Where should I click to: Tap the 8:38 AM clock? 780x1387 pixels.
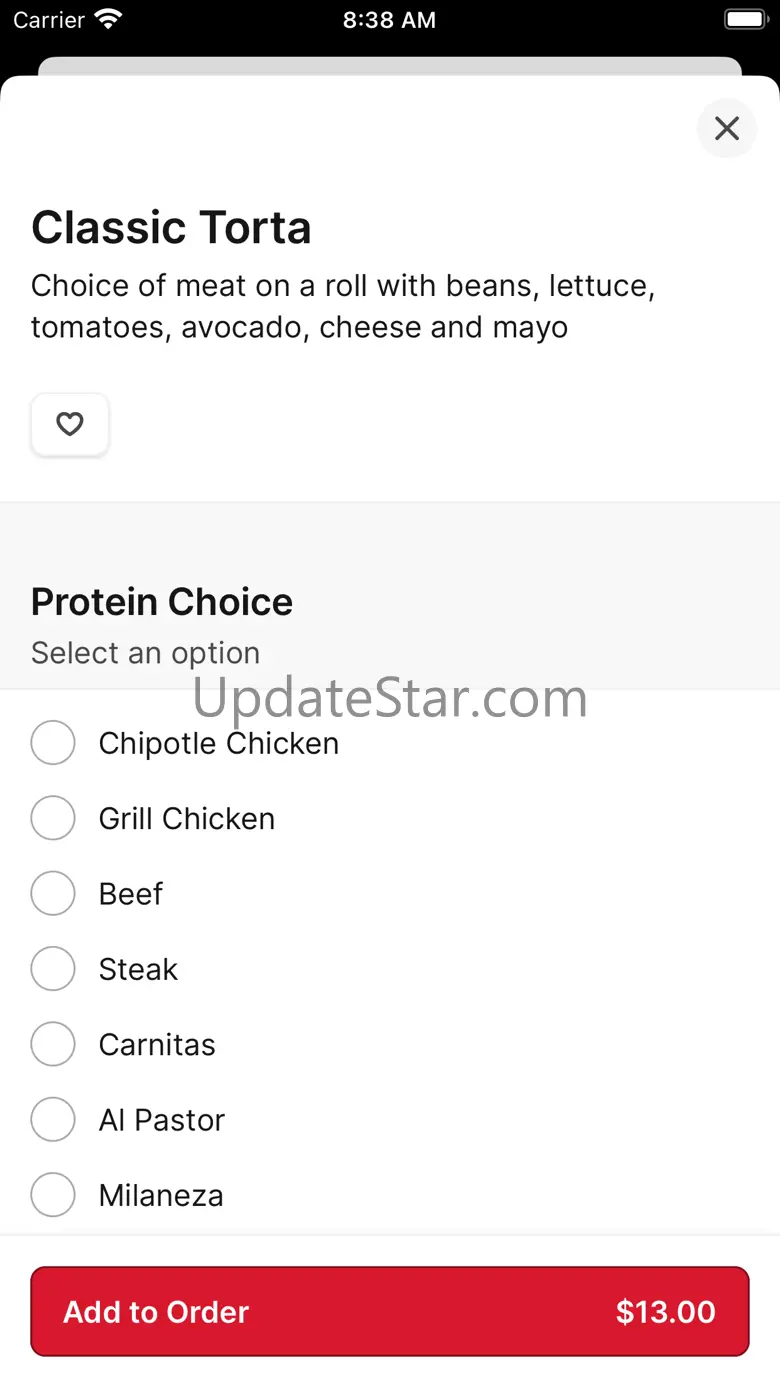[389, 20]
